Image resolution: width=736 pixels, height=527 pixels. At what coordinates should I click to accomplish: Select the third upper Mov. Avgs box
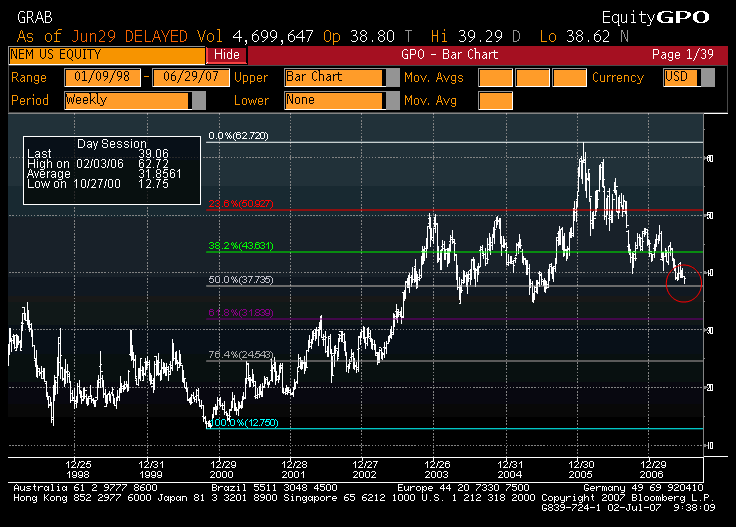569,77
